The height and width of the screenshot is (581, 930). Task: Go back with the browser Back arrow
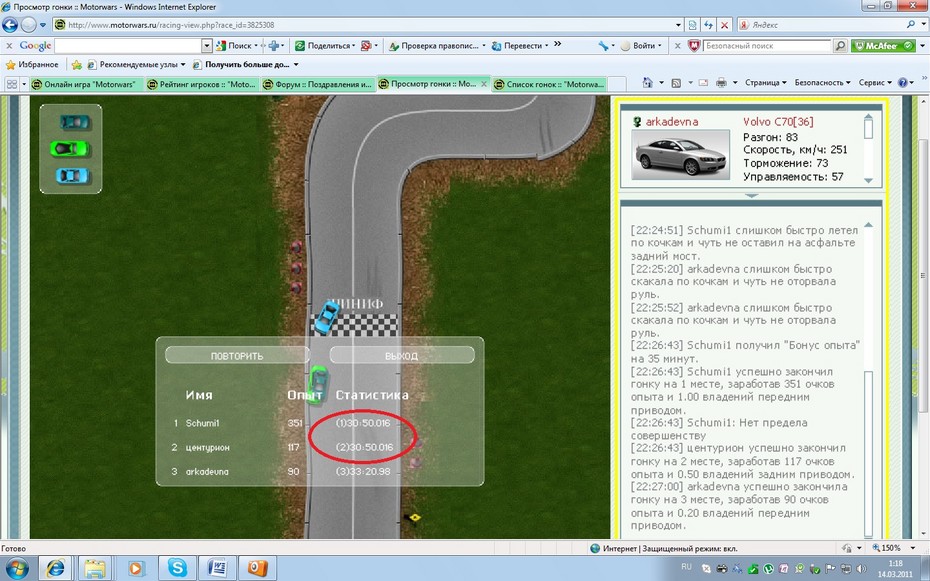pos(9,25)
